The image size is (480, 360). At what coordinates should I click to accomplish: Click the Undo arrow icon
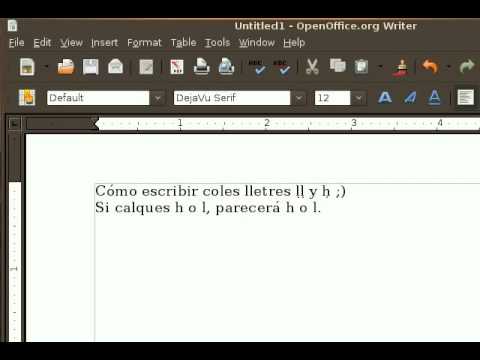430,67
